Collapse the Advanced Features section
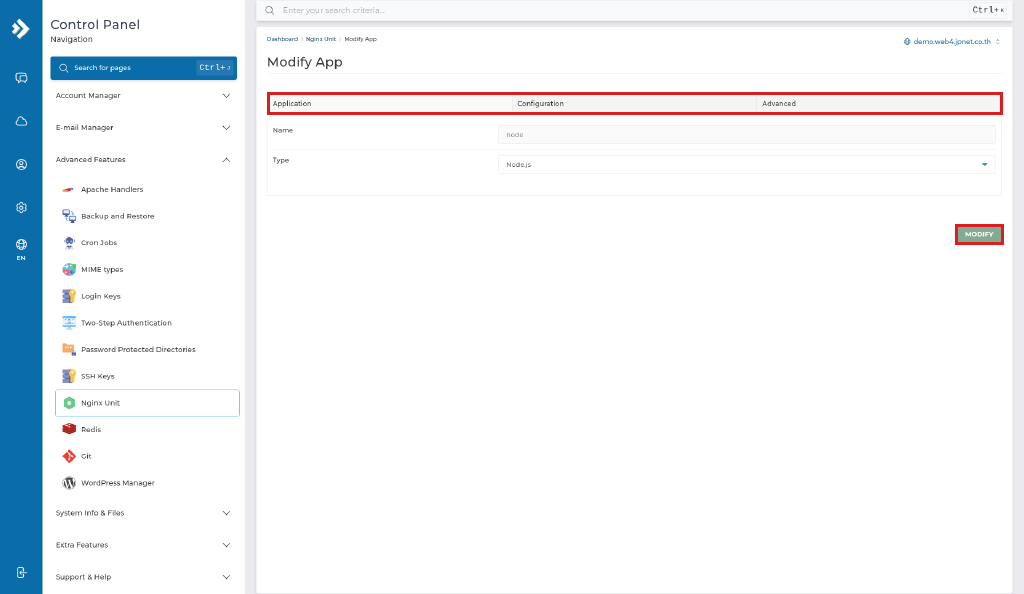 pos(143,160)
